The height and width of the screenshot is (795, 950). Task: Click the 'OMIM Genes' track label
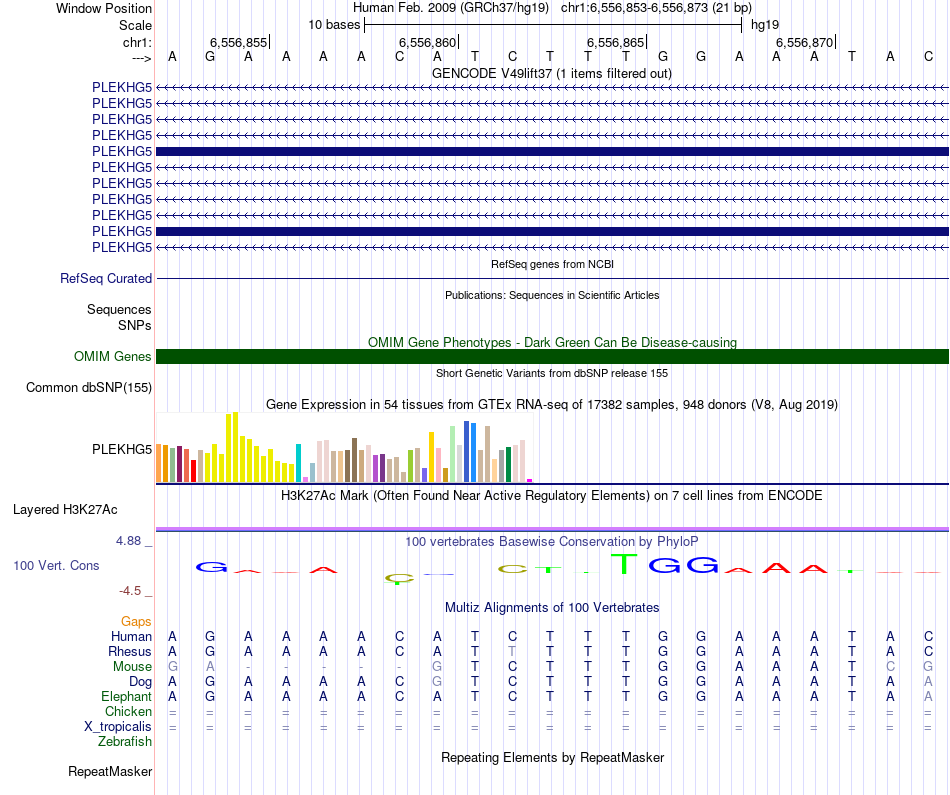coord(112,356)
